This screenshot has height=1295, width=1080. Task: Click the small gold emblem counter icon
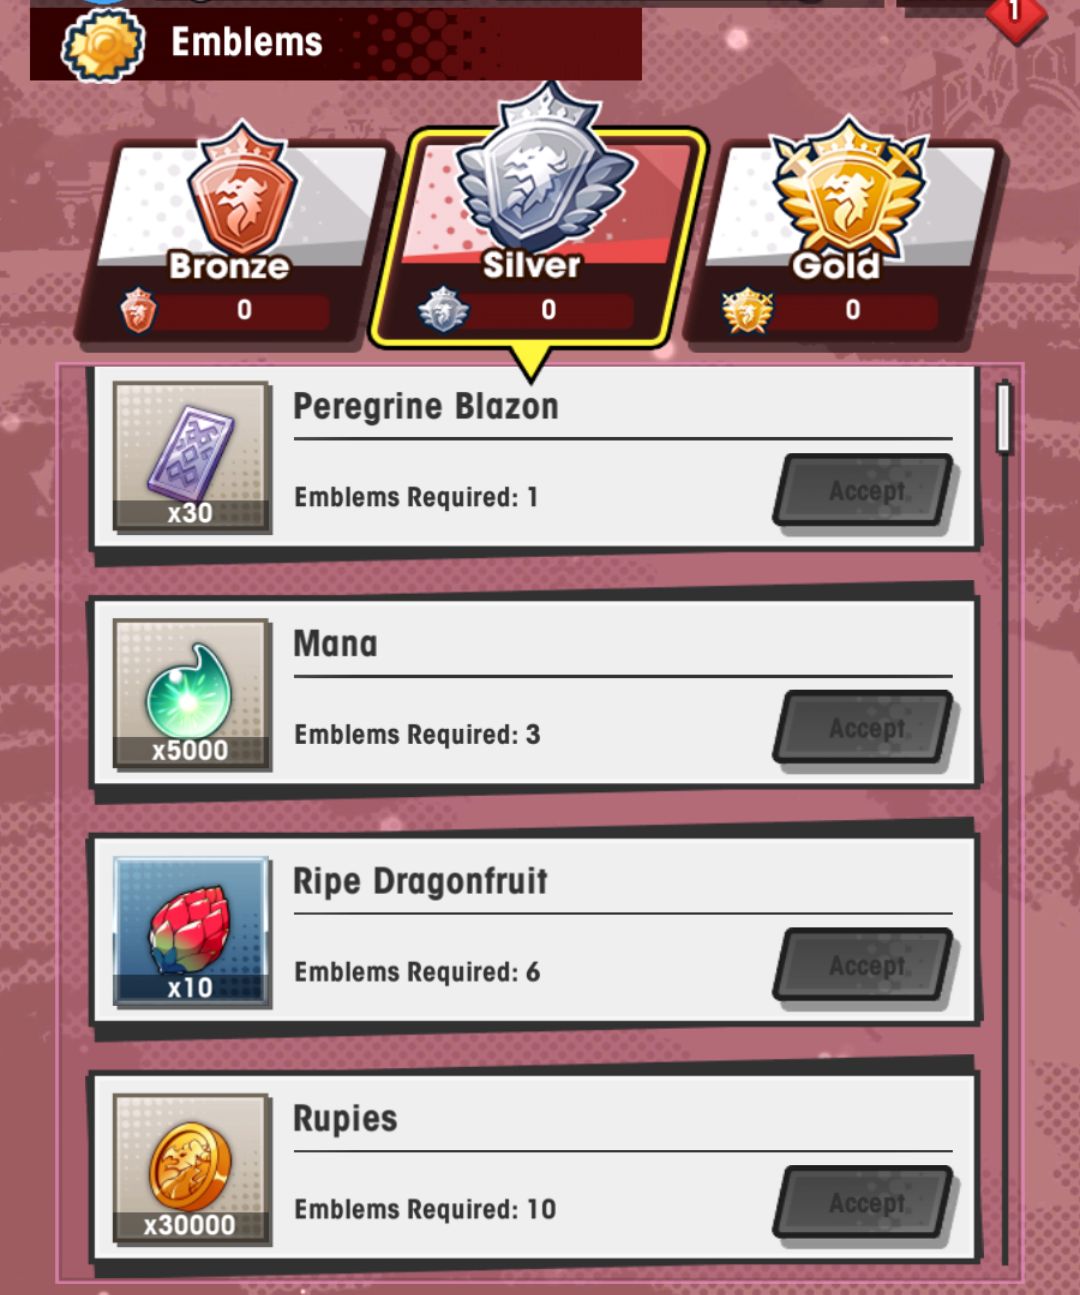(747, 310)
